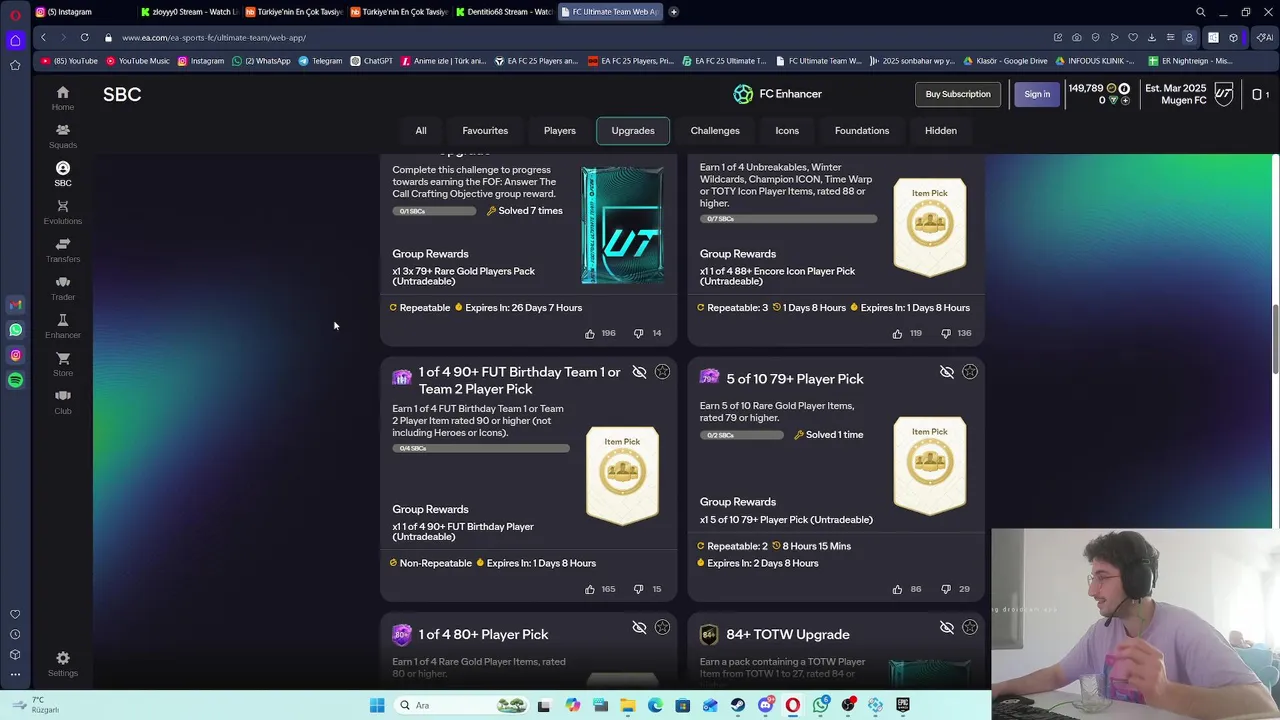Favourite the 5 of 10 79+ Player Pick
The height and width of the screenshot is (720, 1280).
pyautogui.click(x=970, y=372)
